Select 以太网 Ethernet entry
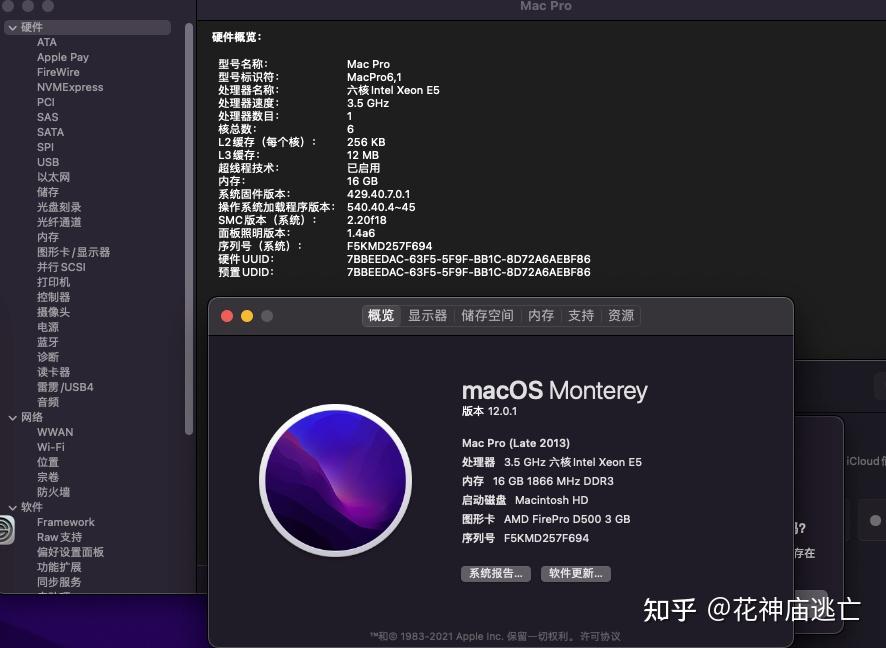This screenshot has width=886, height=648. (x=54, y=177)
